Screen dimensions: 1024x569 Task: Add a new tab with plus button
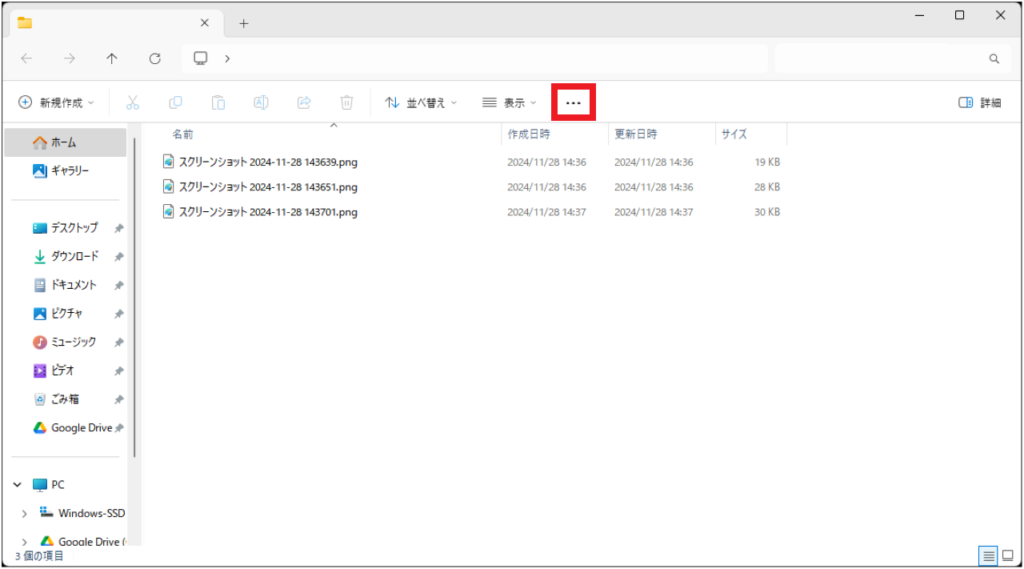[243, 23]
